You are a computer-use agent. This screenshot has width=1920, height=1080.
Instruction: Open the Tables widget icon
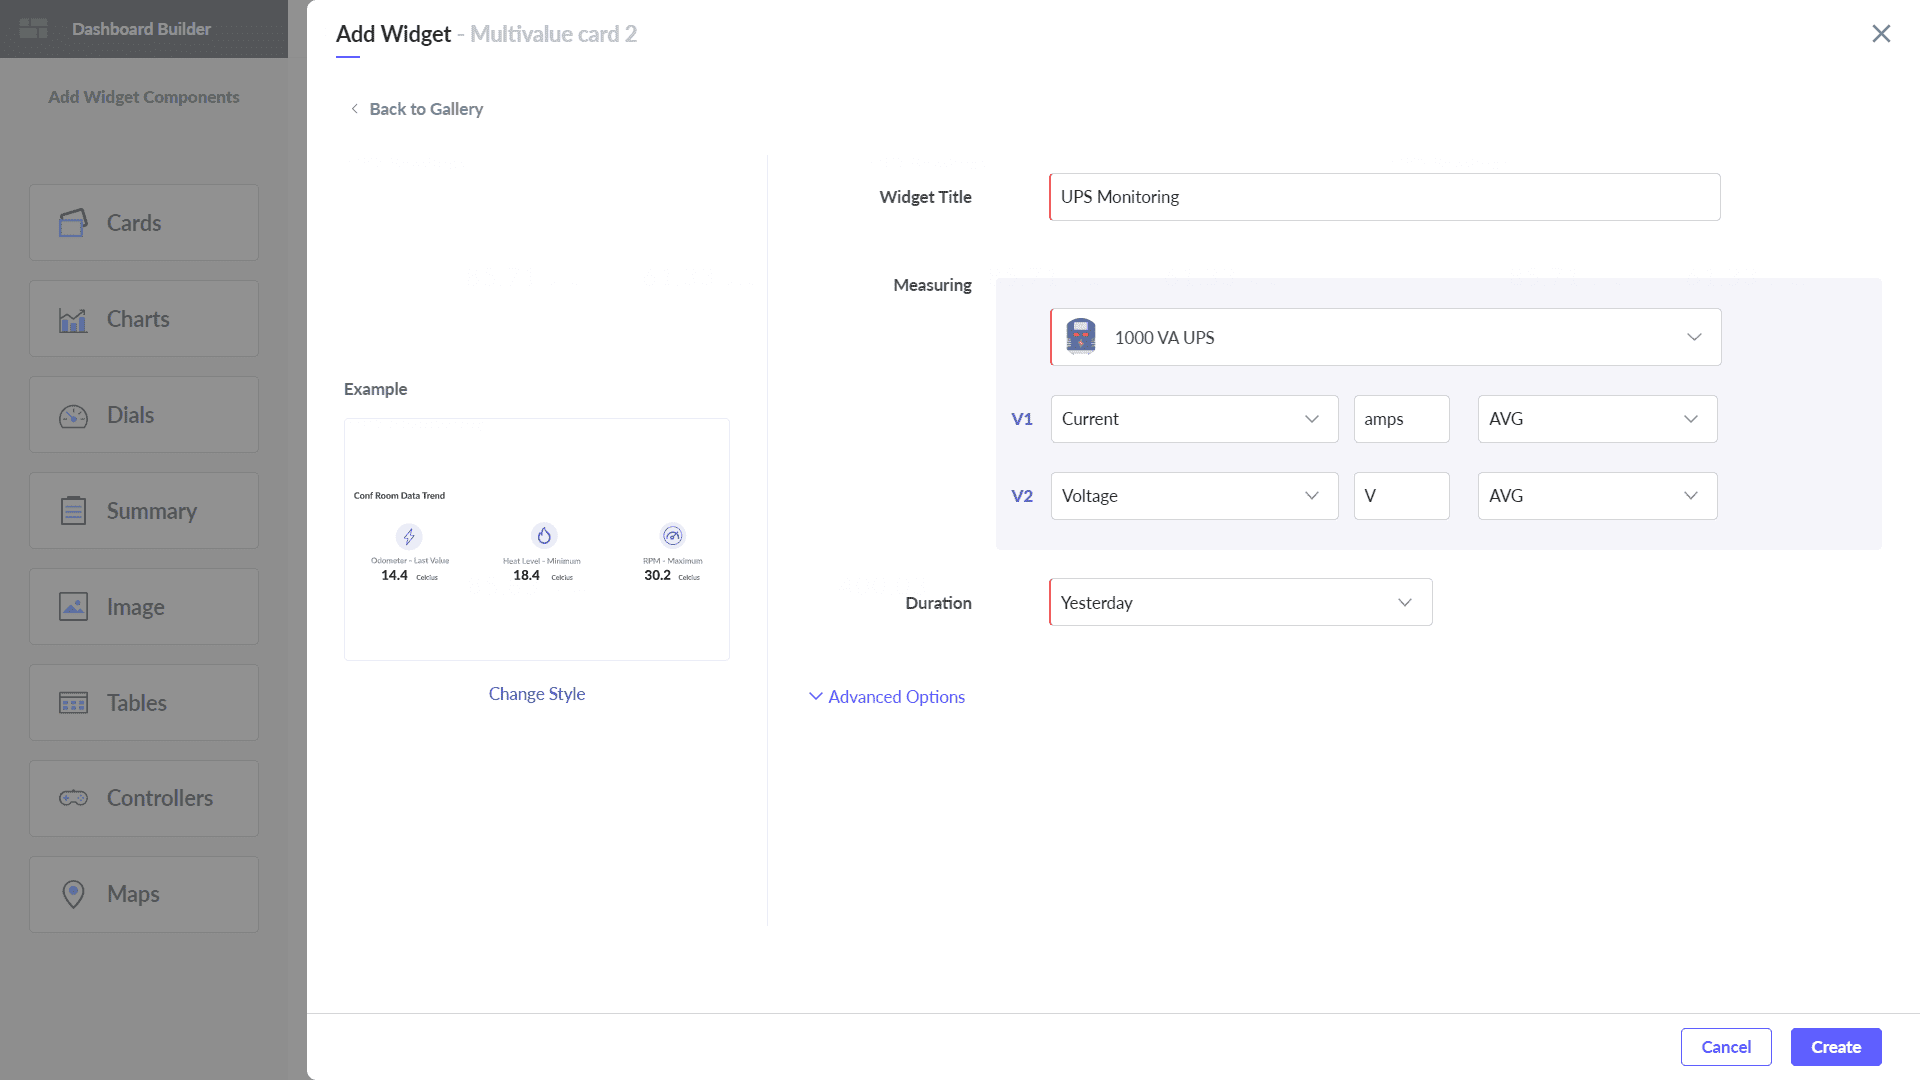click(73, 703)
